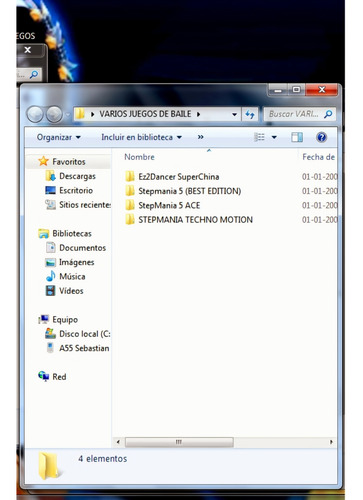Image resolution: width=363 pixels, height=500 pixels.
Task: Click the refresh arrows icon
Action: pos(250,114)
